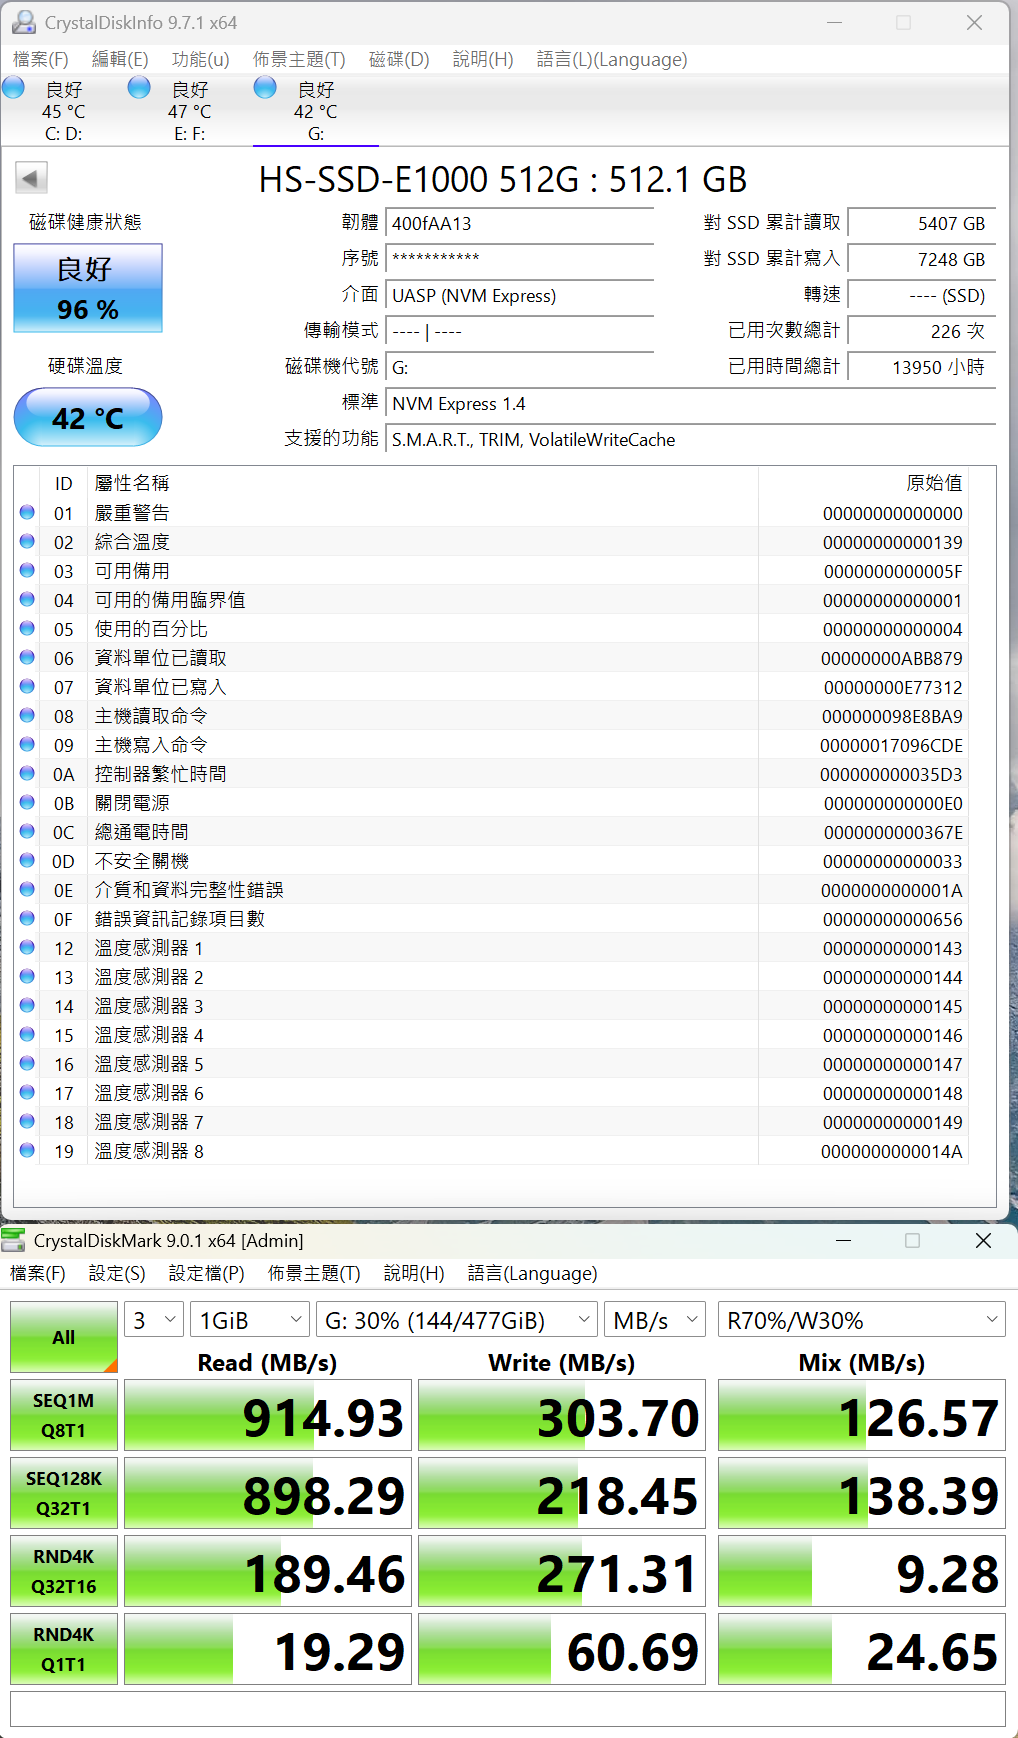The image size is (1018, 1738).
Task: Run the RND4K Q1T1 test
Action: 64,1649
